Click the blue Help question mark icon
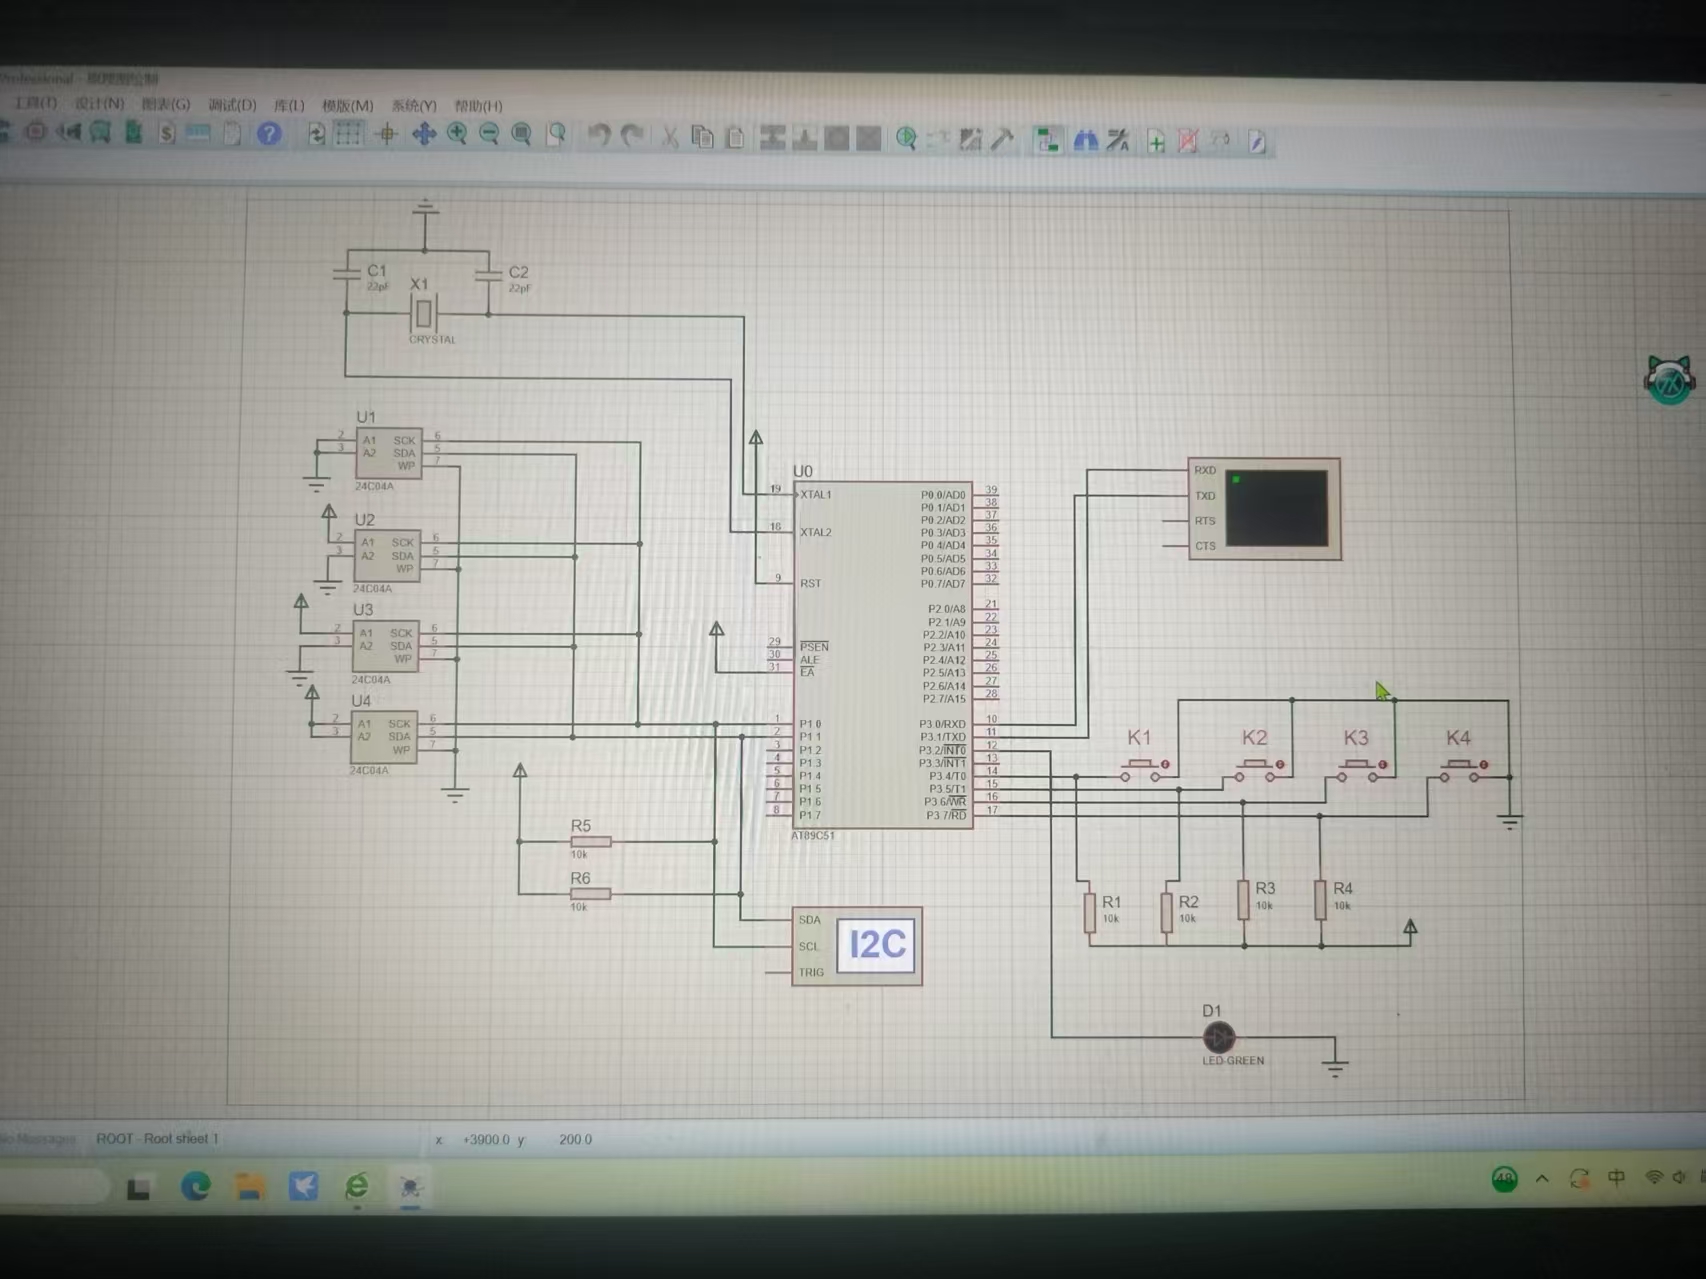This screenshot has height=1279, width=1706. (269, 134)
